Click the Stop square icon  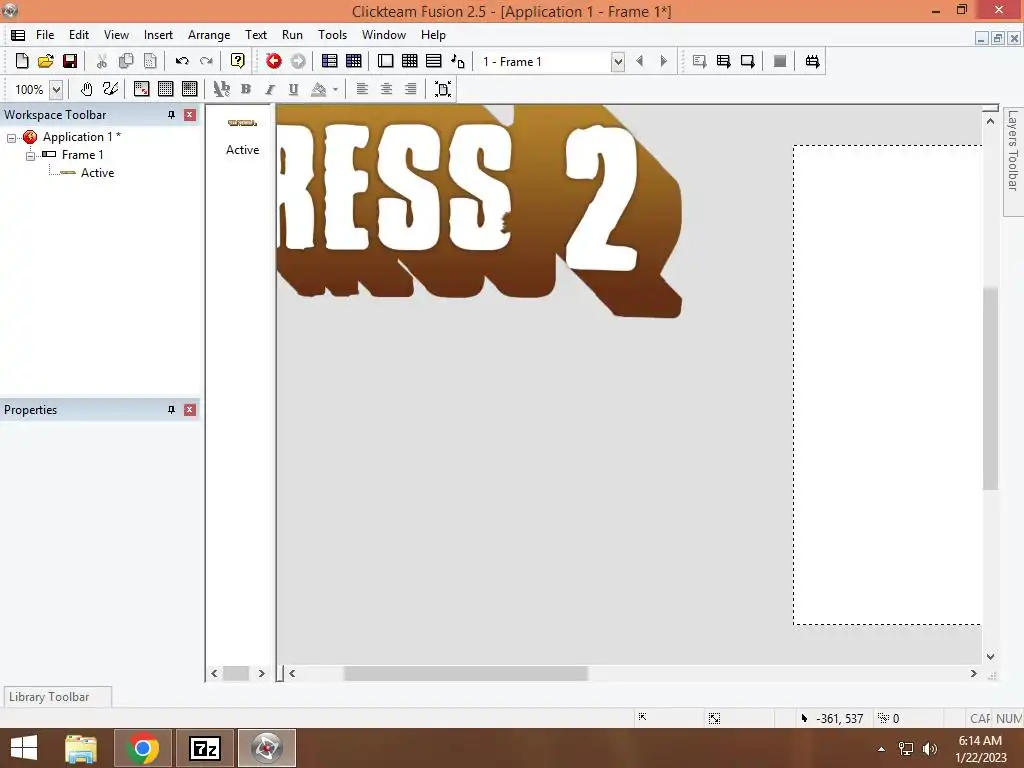(x=780, y=61)
